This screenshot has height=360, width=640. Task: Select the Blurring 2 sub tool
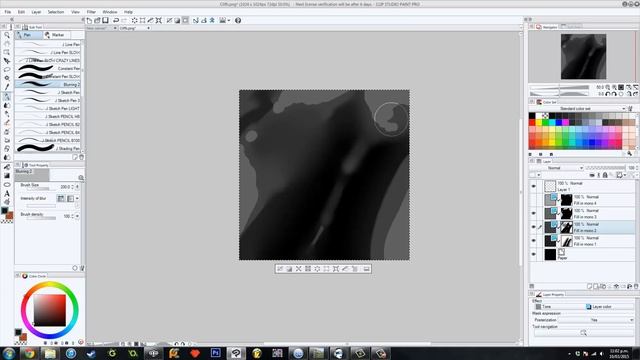tap(48, 84)
